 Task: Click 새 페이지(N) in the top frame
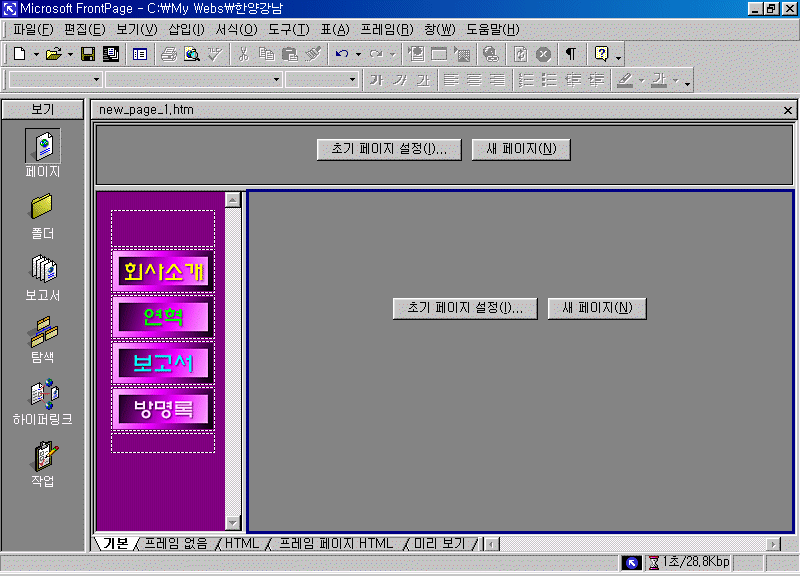pyautogui.click(x=521, y=149)
